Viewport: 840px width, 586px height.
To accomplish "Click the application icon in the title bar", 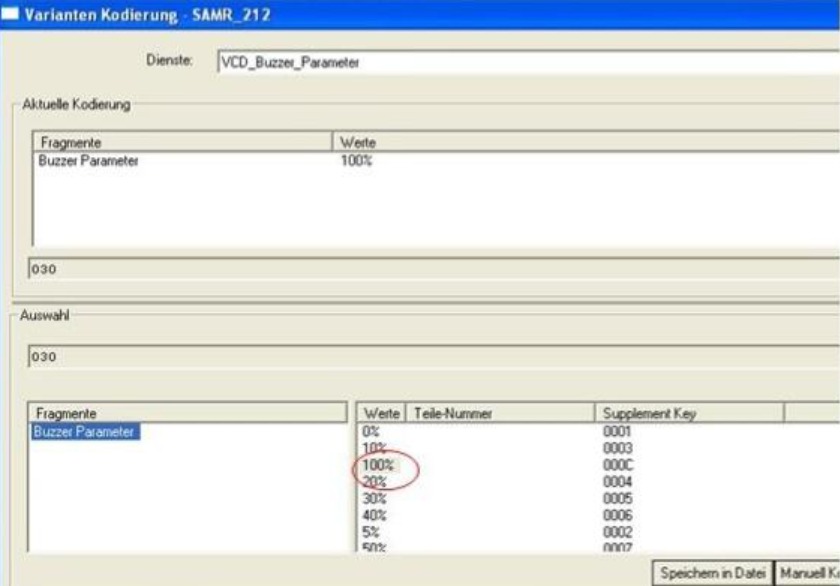I will pos(12,13).
